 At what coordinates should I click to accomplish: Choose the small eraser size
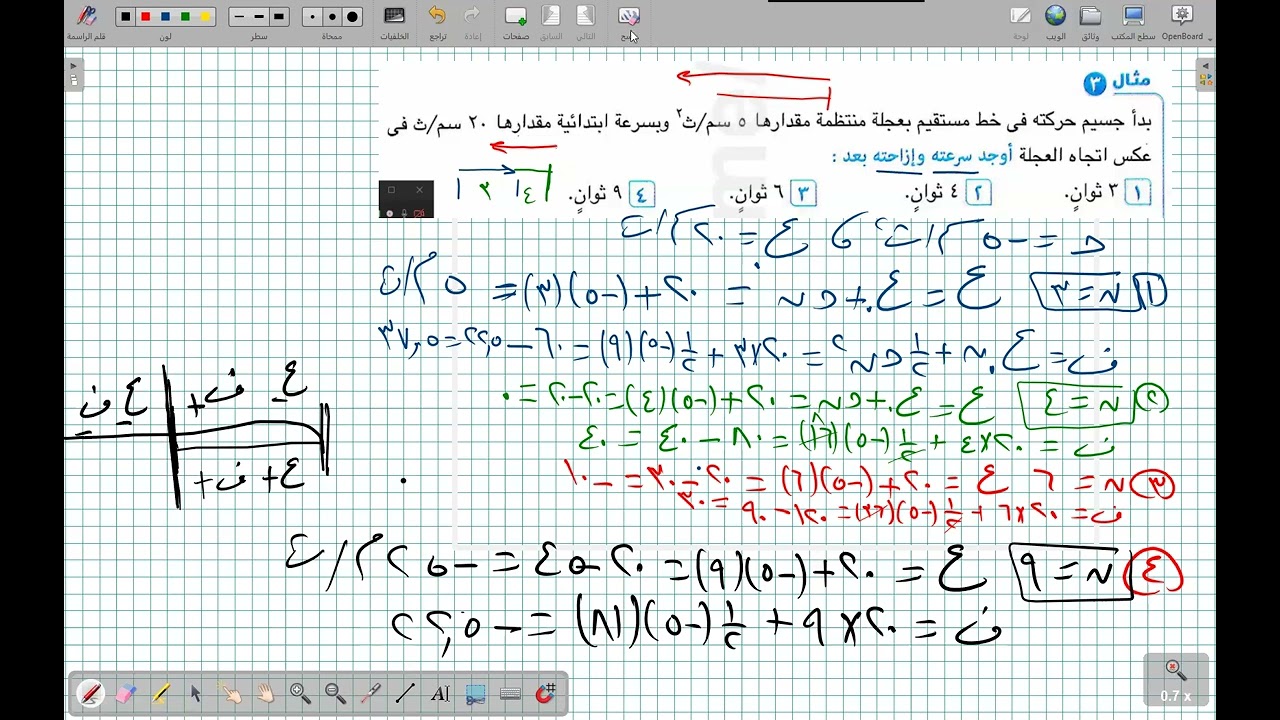click(x=312, y=17)
